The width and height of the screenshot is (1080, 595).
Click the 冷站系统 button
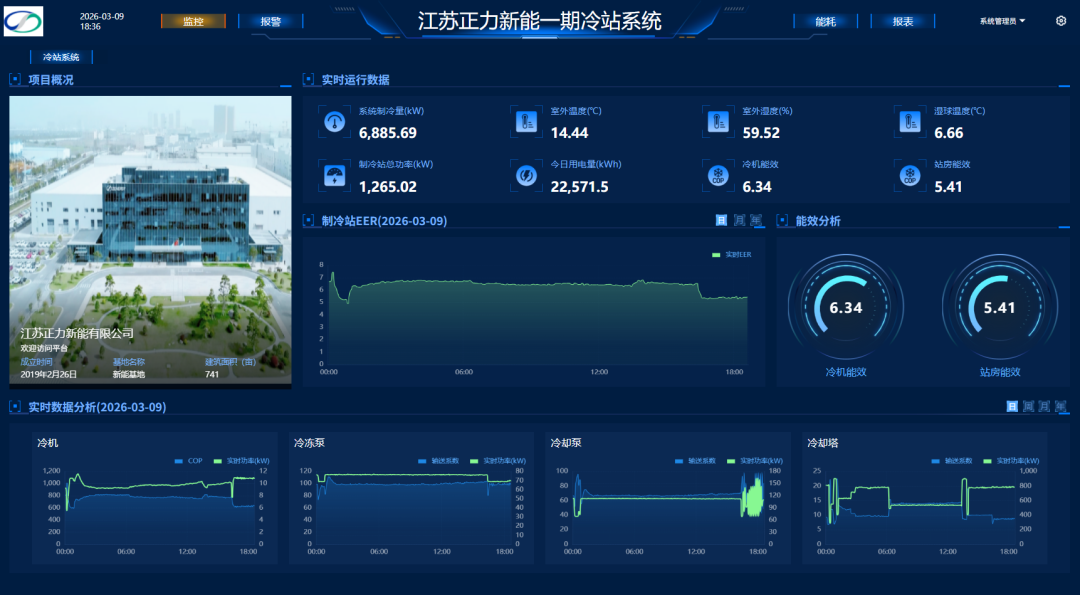pos(61,57)
